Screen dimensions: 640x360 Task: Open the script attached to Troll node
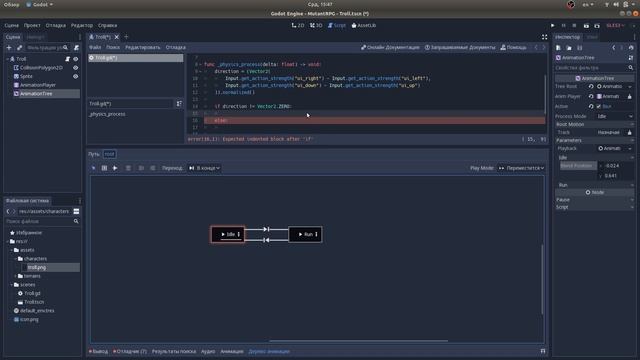tap(68, 59)
